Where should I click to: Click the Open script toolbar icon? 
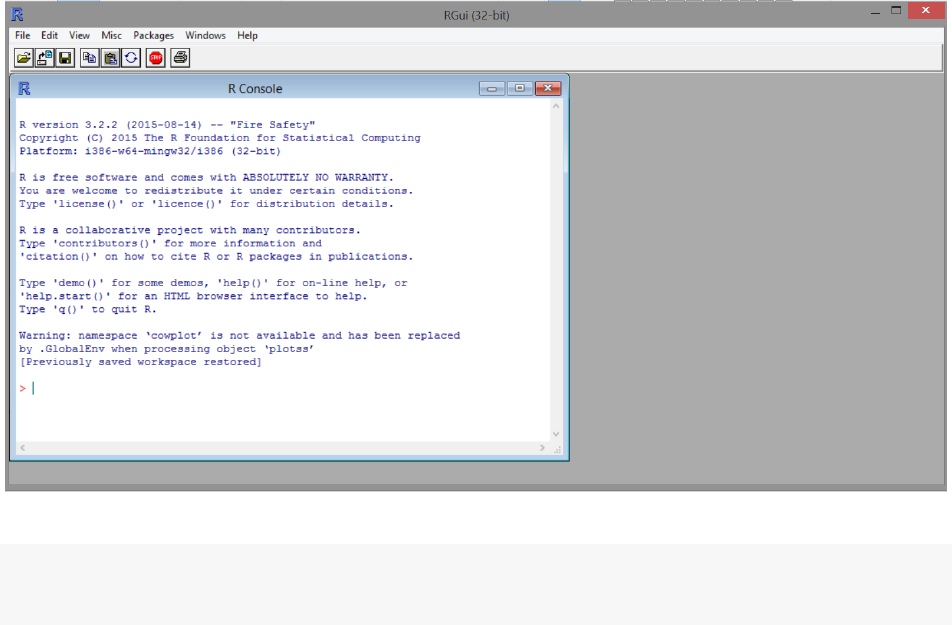coord(24,58)
